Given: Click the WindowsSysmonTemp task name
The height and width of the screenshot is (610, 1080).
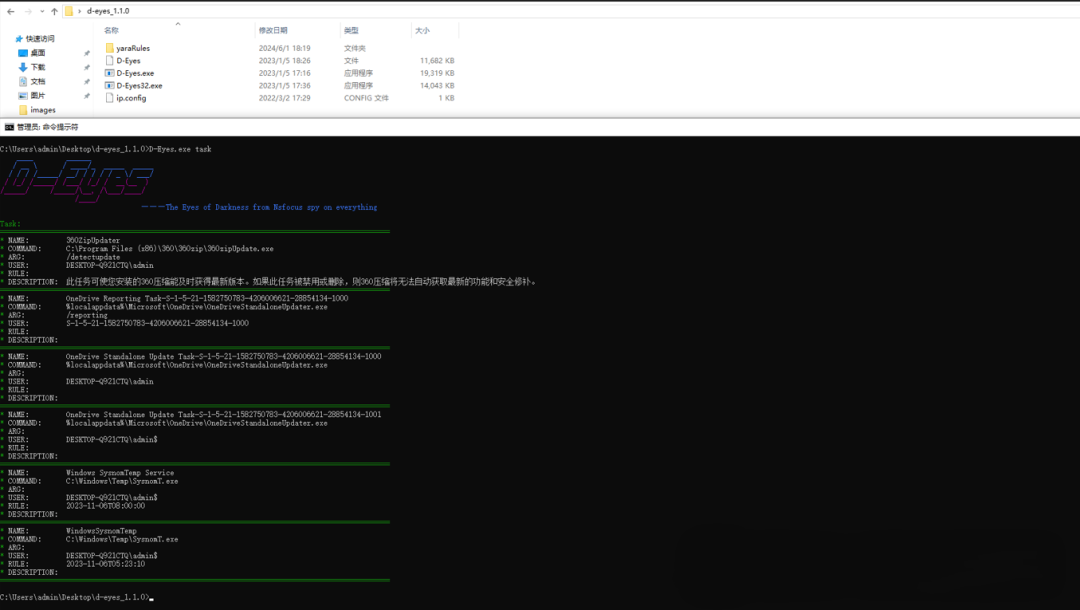Looking at the screenshot, I should tap(101, 531).
